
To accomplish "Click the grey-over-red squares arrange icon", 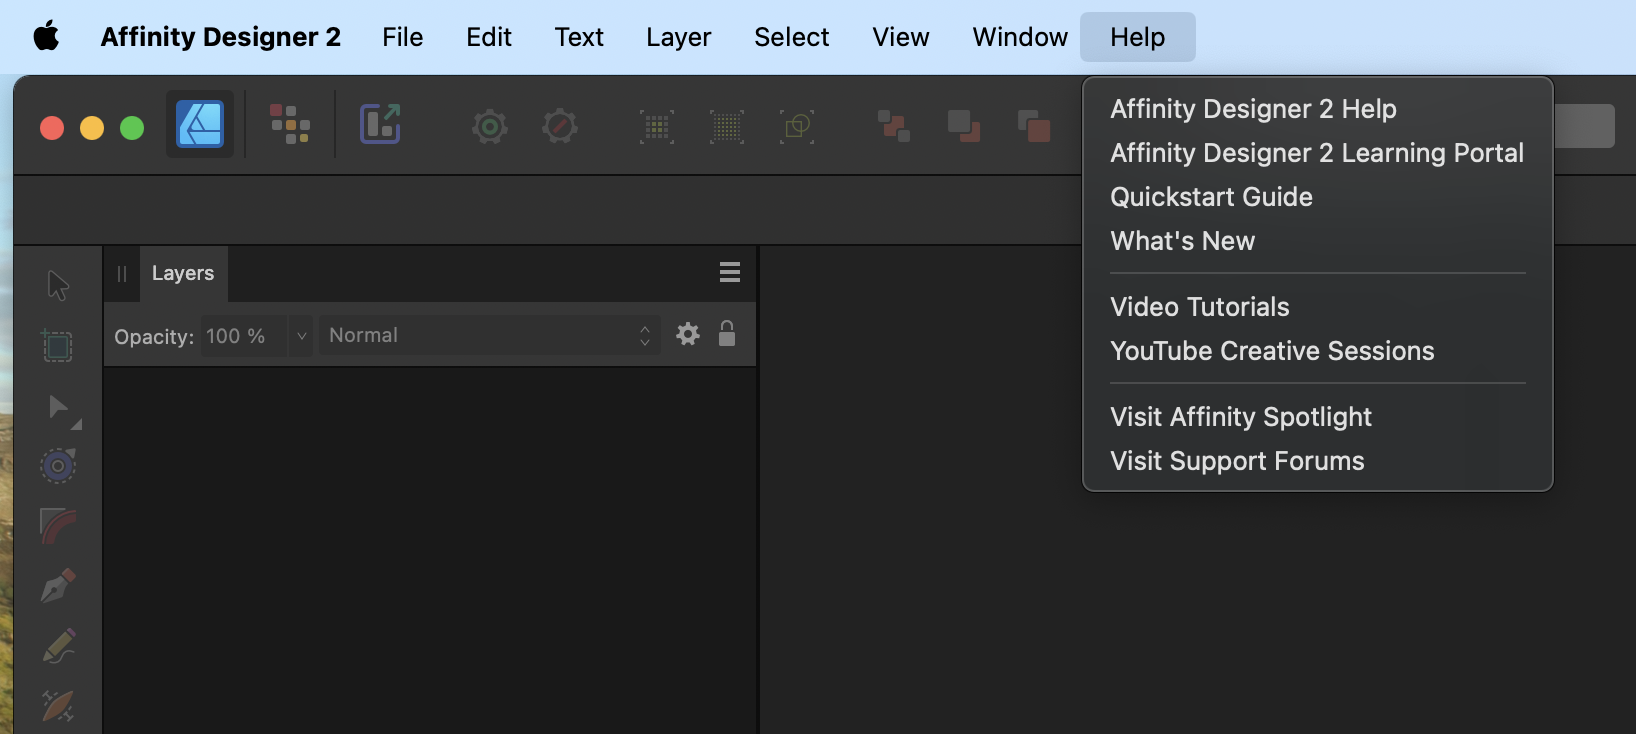I will pos(964,127).
